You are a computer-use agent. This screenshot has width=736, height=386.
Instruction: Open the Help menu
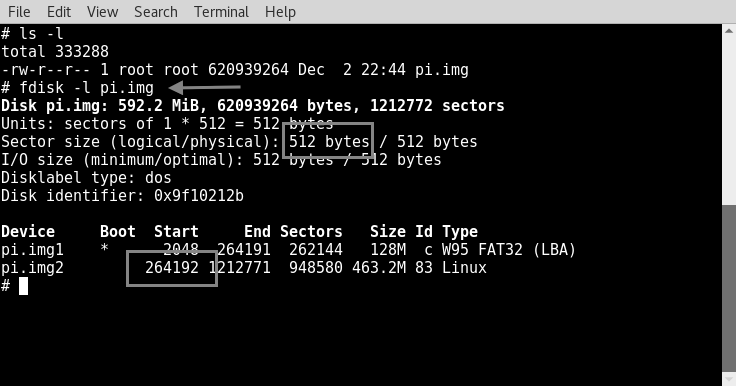pos(280,12)
